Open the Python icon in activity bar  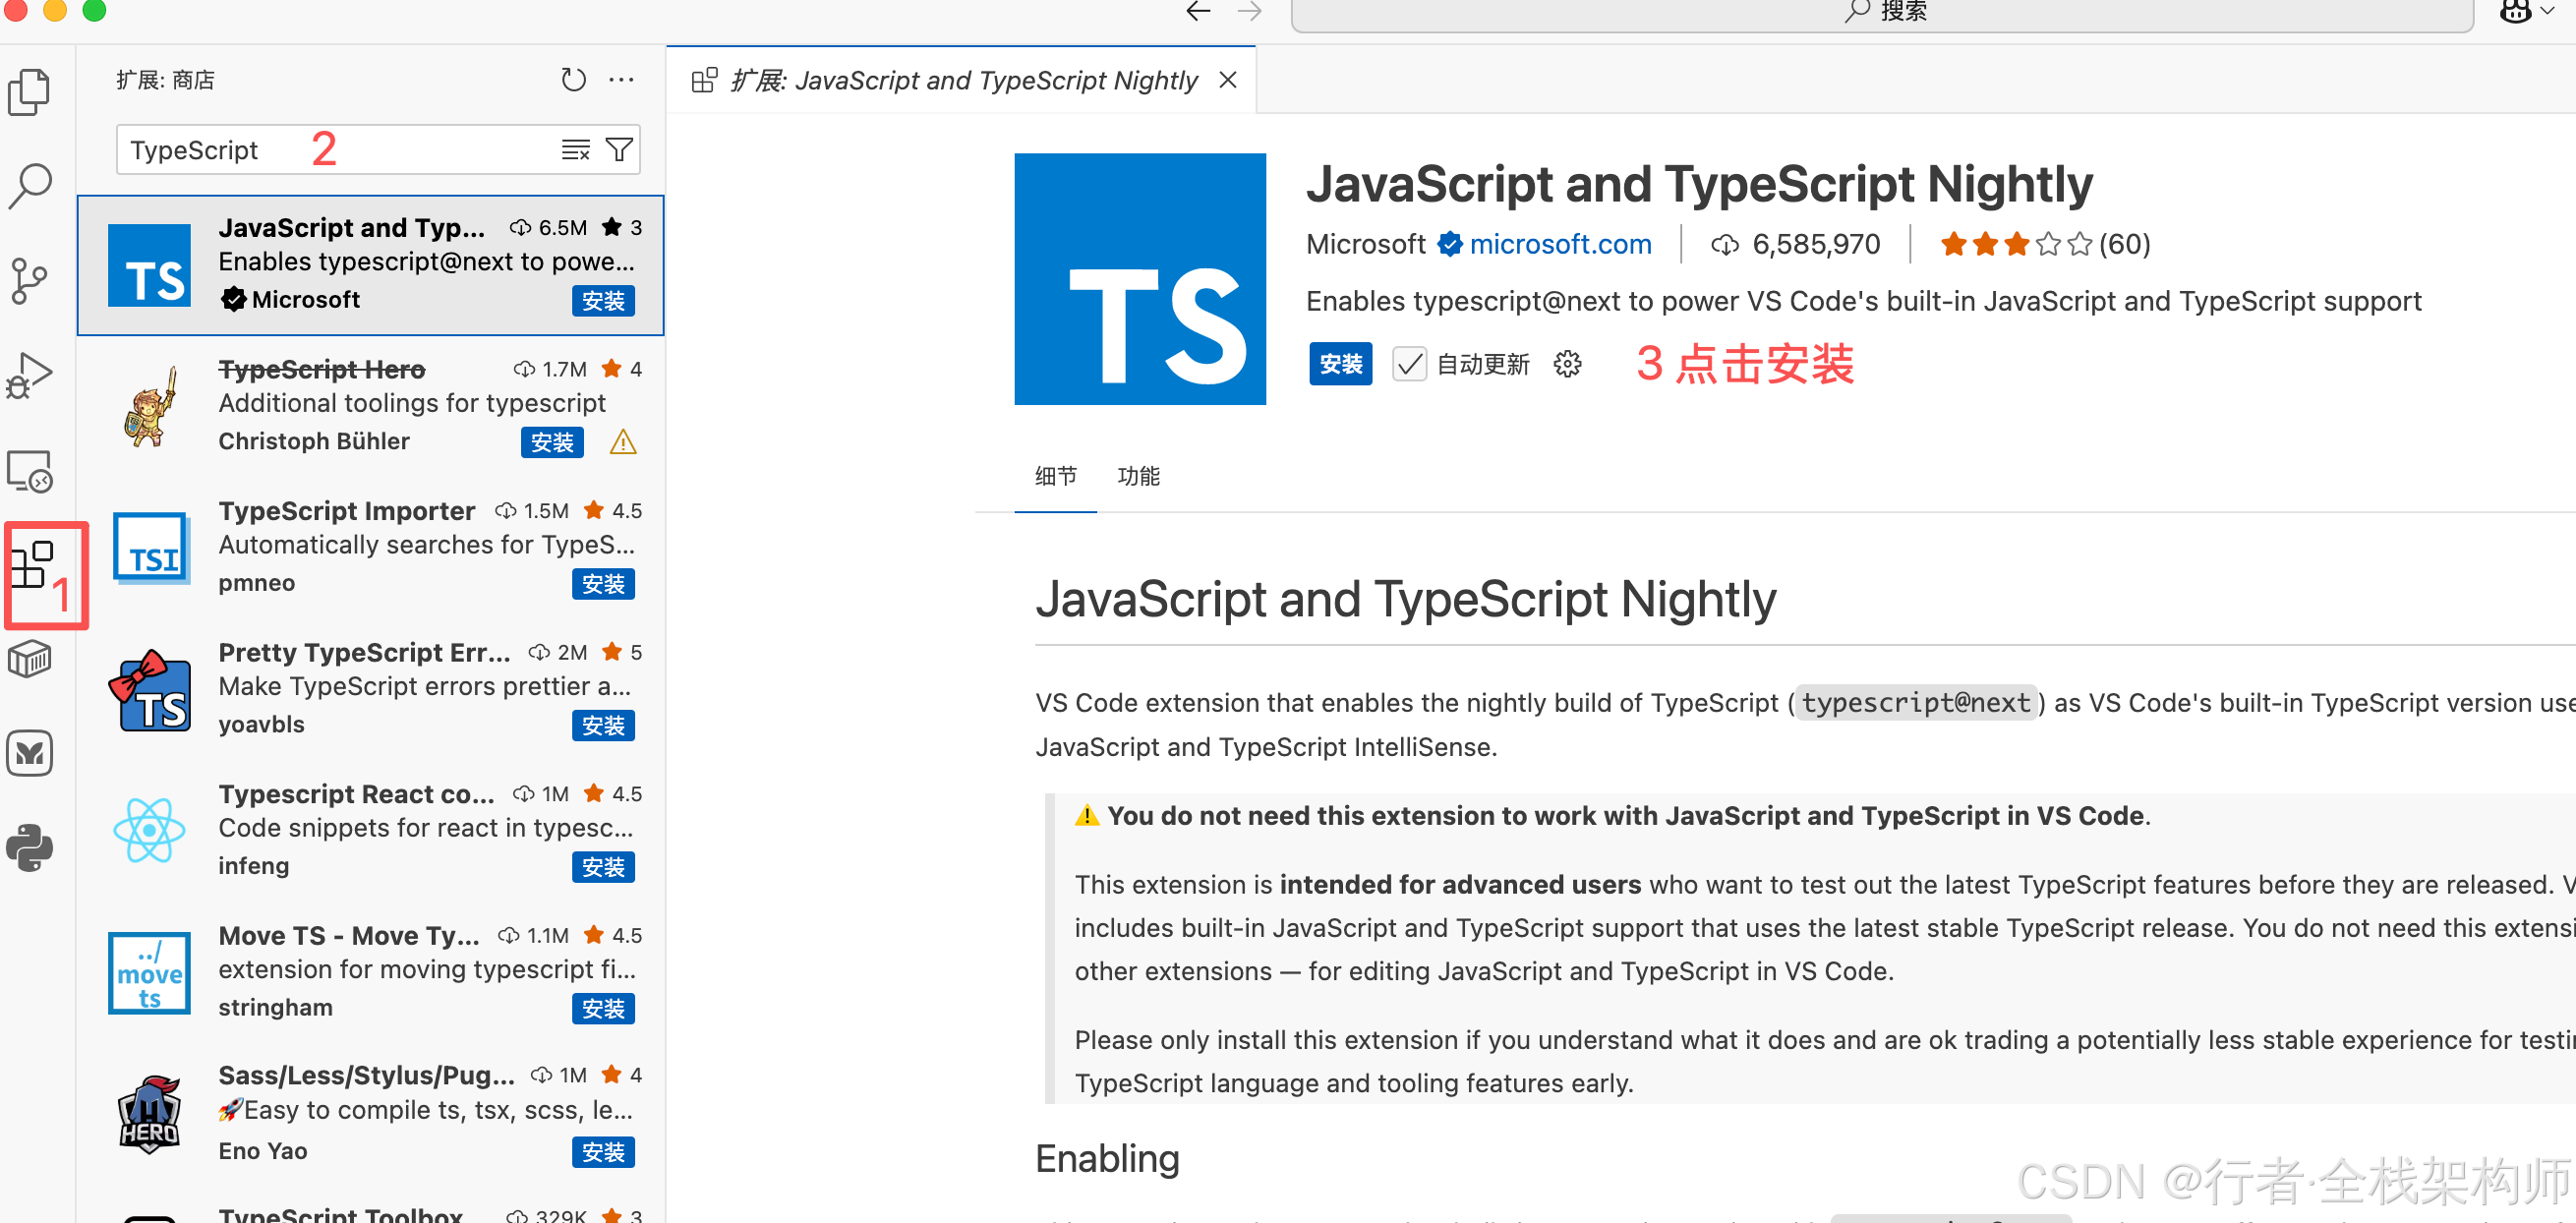[x=30, y=847]
